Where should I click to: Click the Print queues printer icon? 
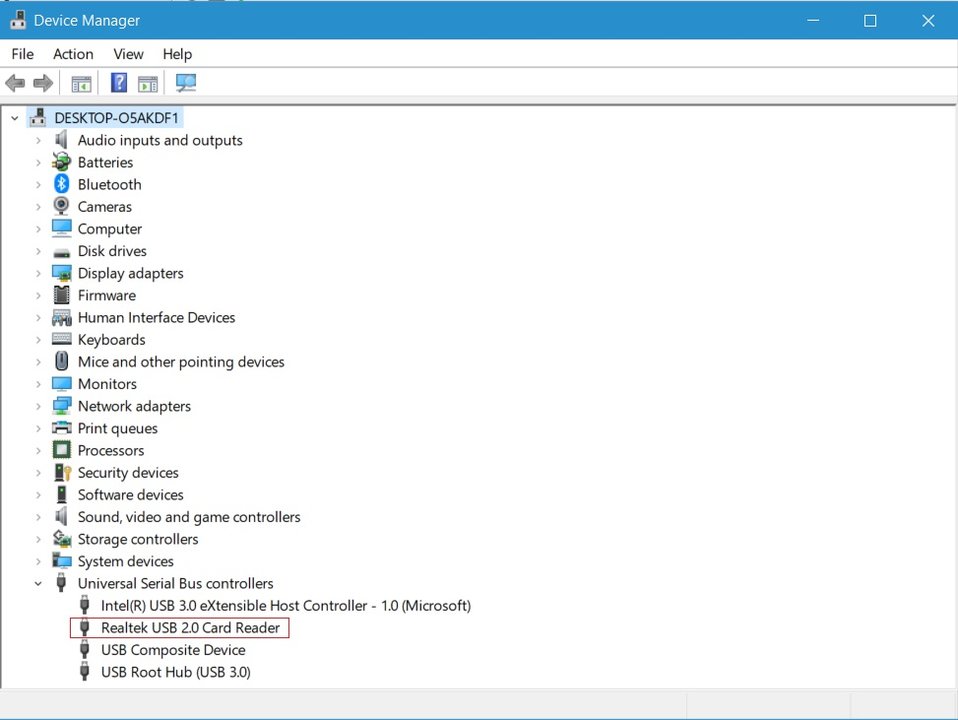61,427
